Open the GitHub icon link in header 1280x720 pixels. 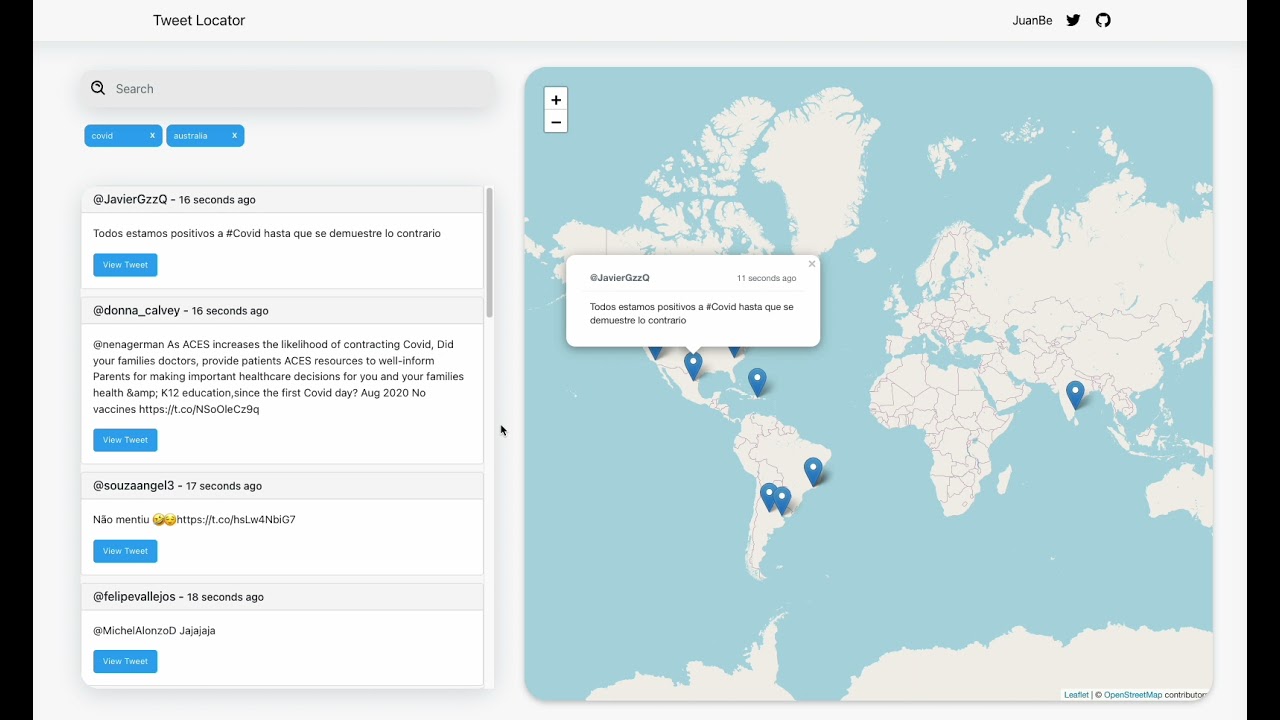pyautogui.click(x=1103, y=20)
